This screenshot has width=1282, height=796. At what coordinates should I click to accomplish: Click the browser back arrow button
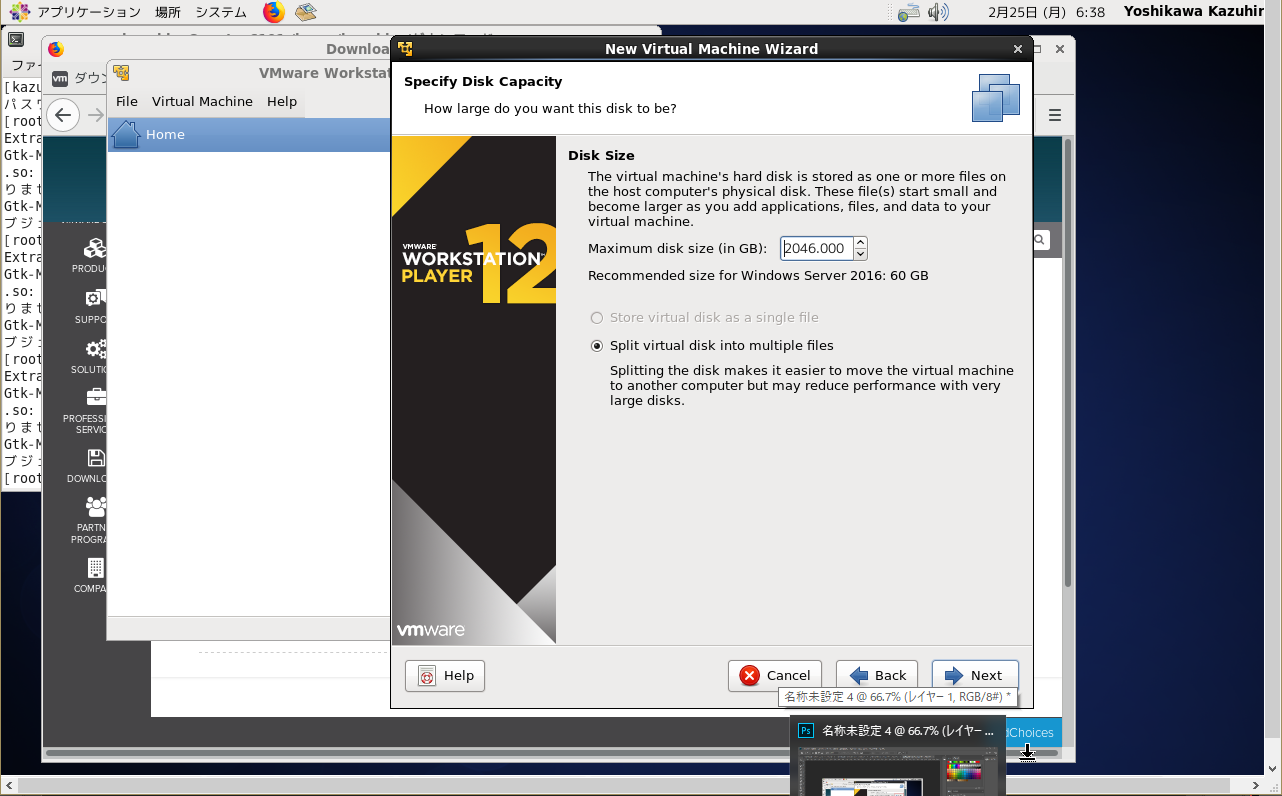click(x=63, y=115)
